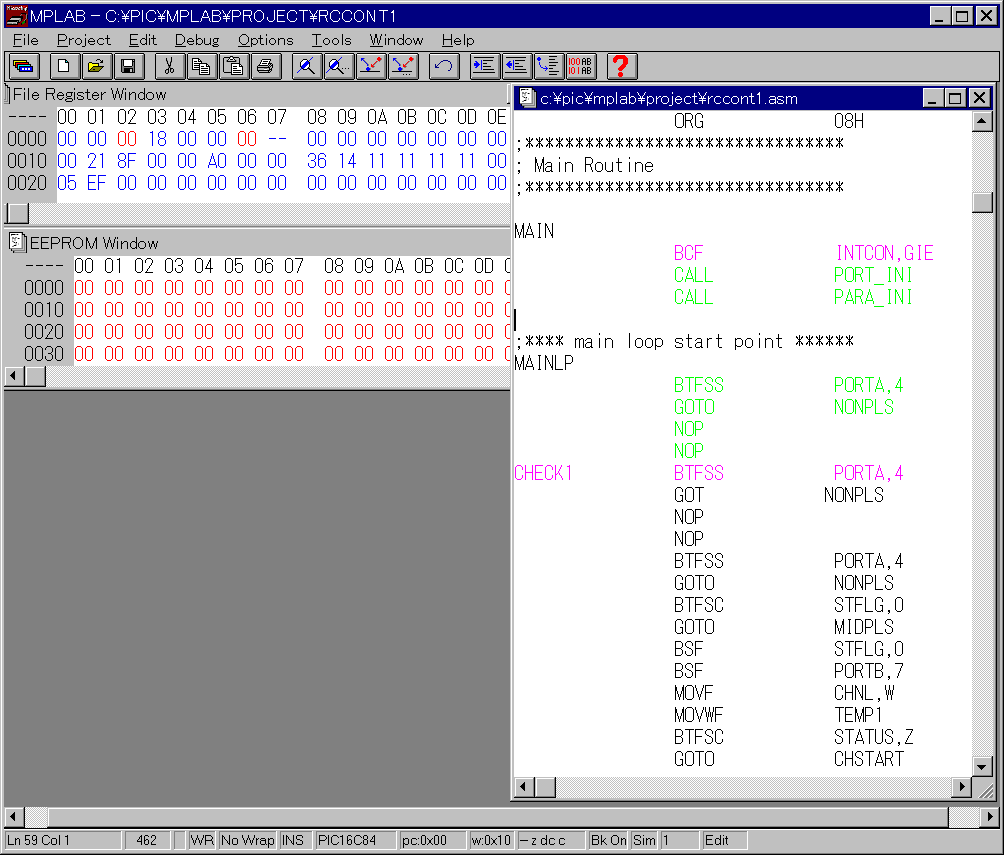Click the asm editor scroll down arrow

click(x=982, y=766)
